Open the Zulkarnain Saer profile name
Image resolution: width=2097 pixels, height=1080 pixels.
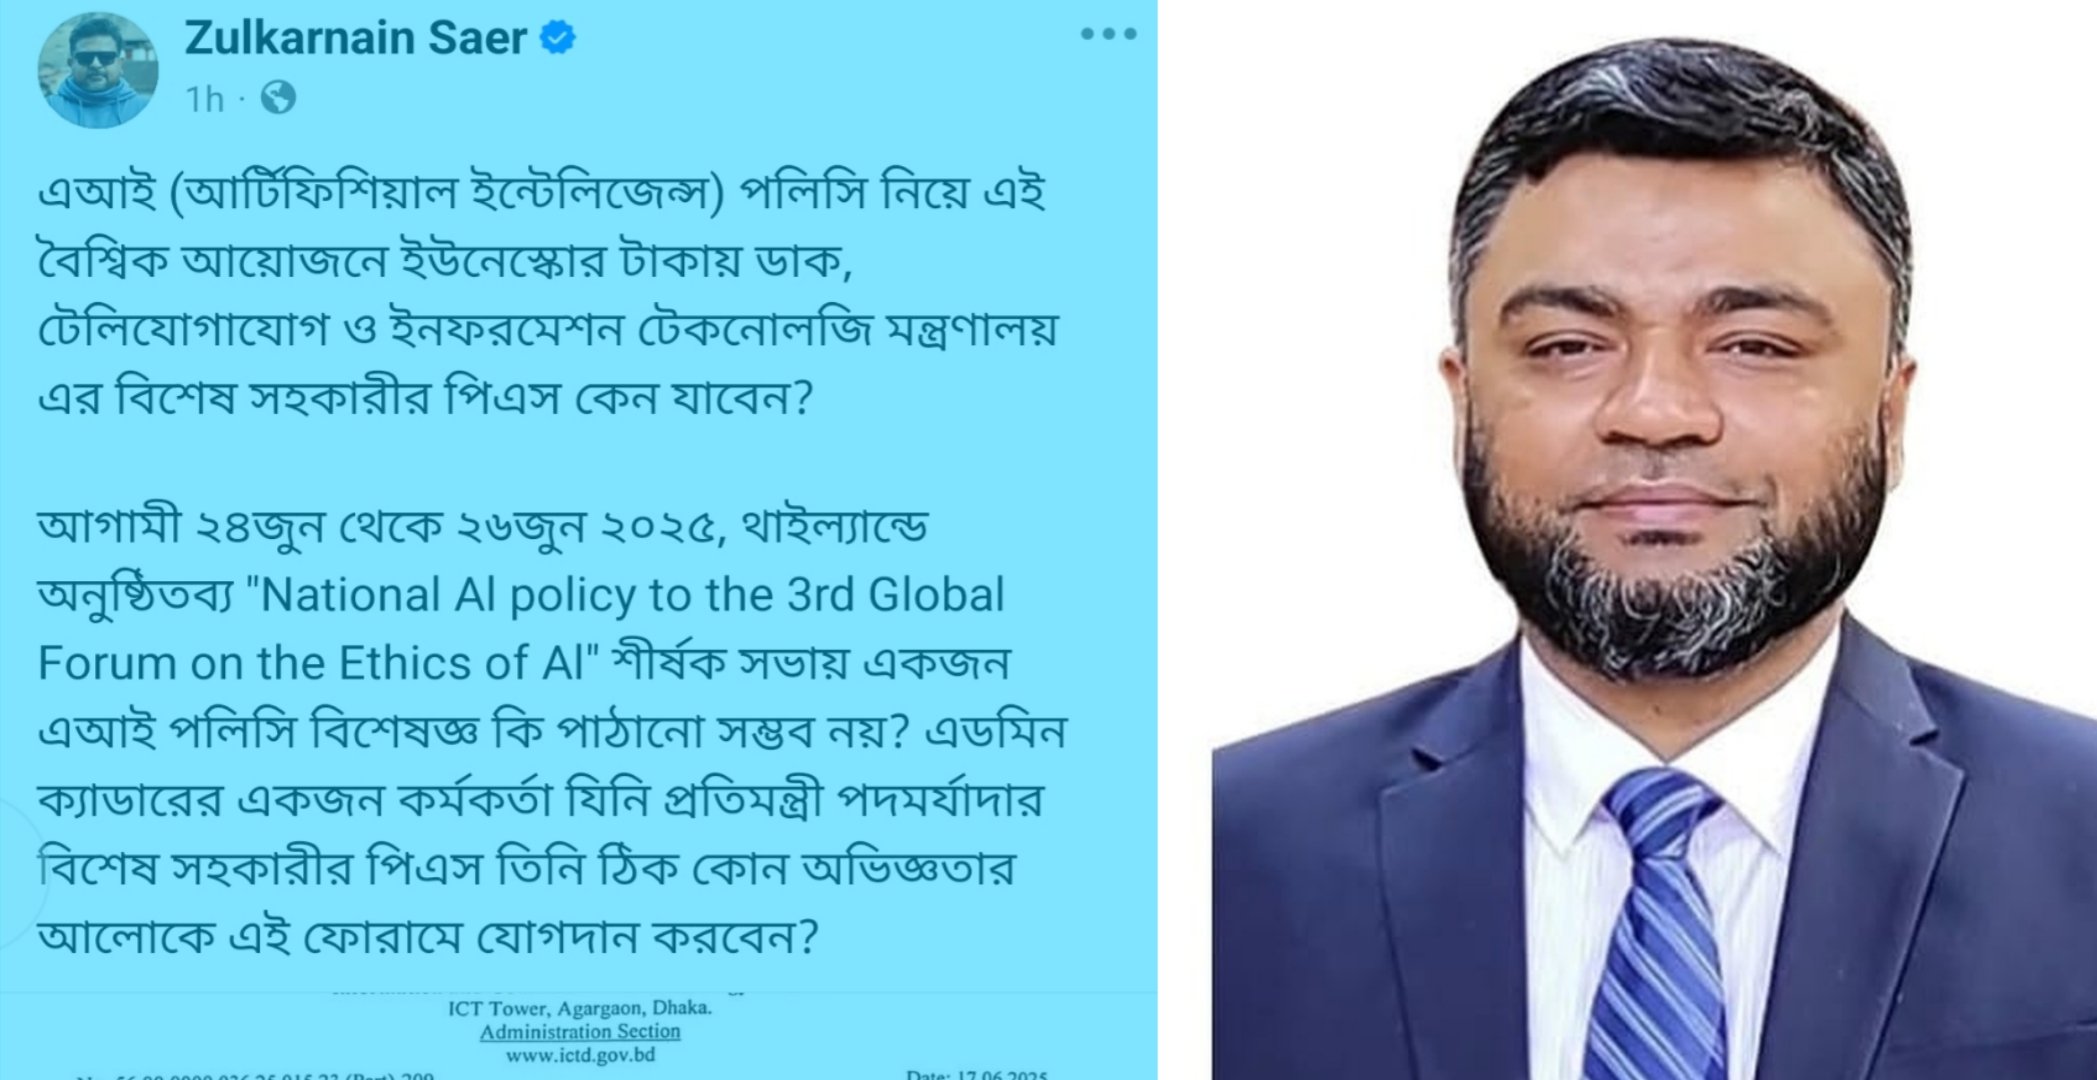(x=355, y=39)
